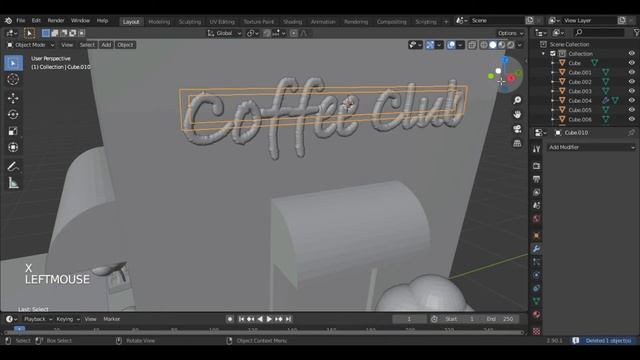Open the Output properties tab
This screenshot has width=640, height=360.
[x=536, y=179]
